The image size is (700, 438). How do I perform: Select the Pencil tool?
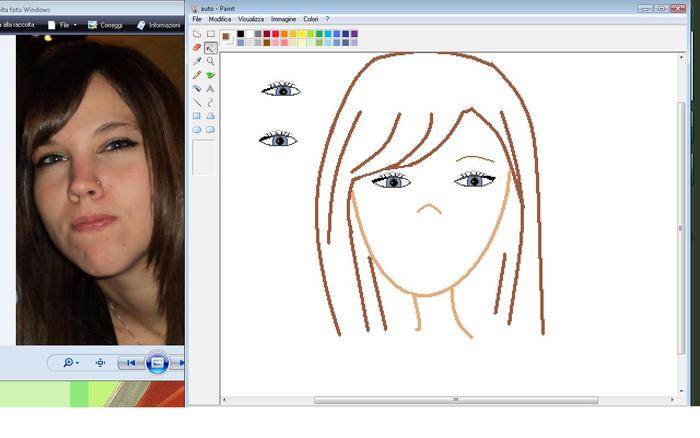197,75
